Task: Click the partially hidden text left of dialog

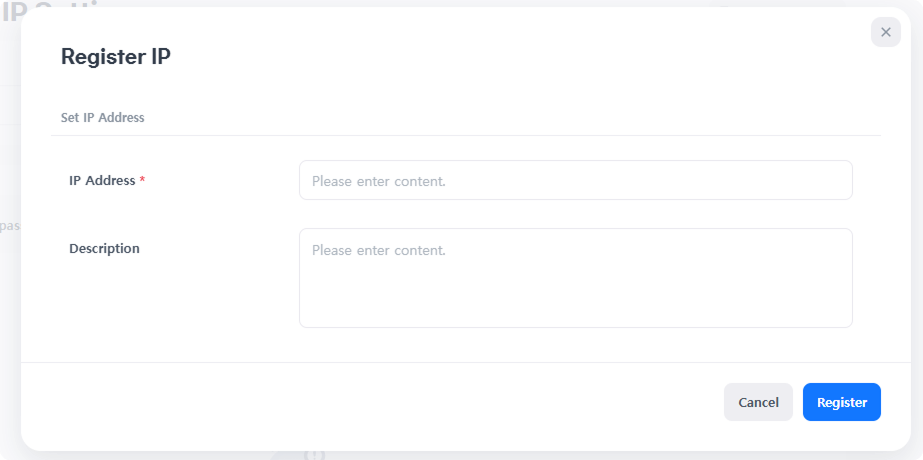Action: (9, 226)
